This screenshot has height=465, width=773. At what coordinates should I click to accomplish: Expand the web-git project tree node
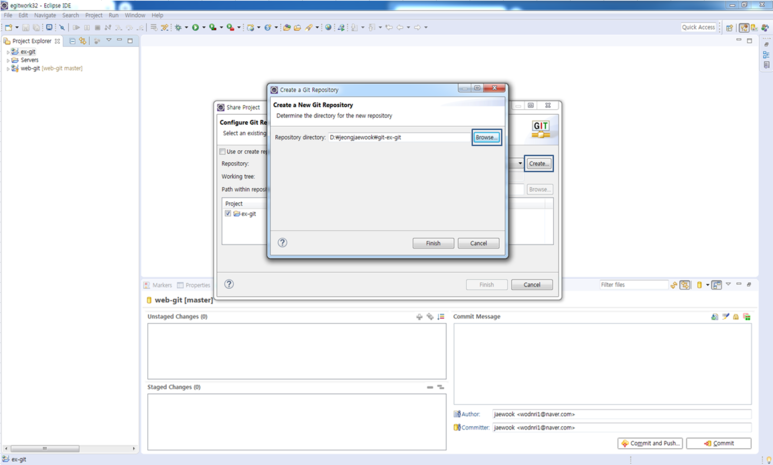click(7, 69)
